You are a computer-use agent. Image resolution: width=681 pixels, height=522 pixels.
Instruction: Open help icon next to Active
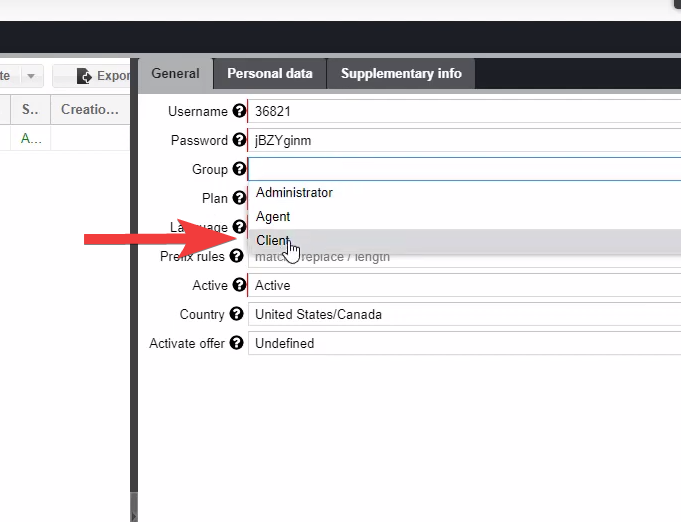[x=239, y=285]
